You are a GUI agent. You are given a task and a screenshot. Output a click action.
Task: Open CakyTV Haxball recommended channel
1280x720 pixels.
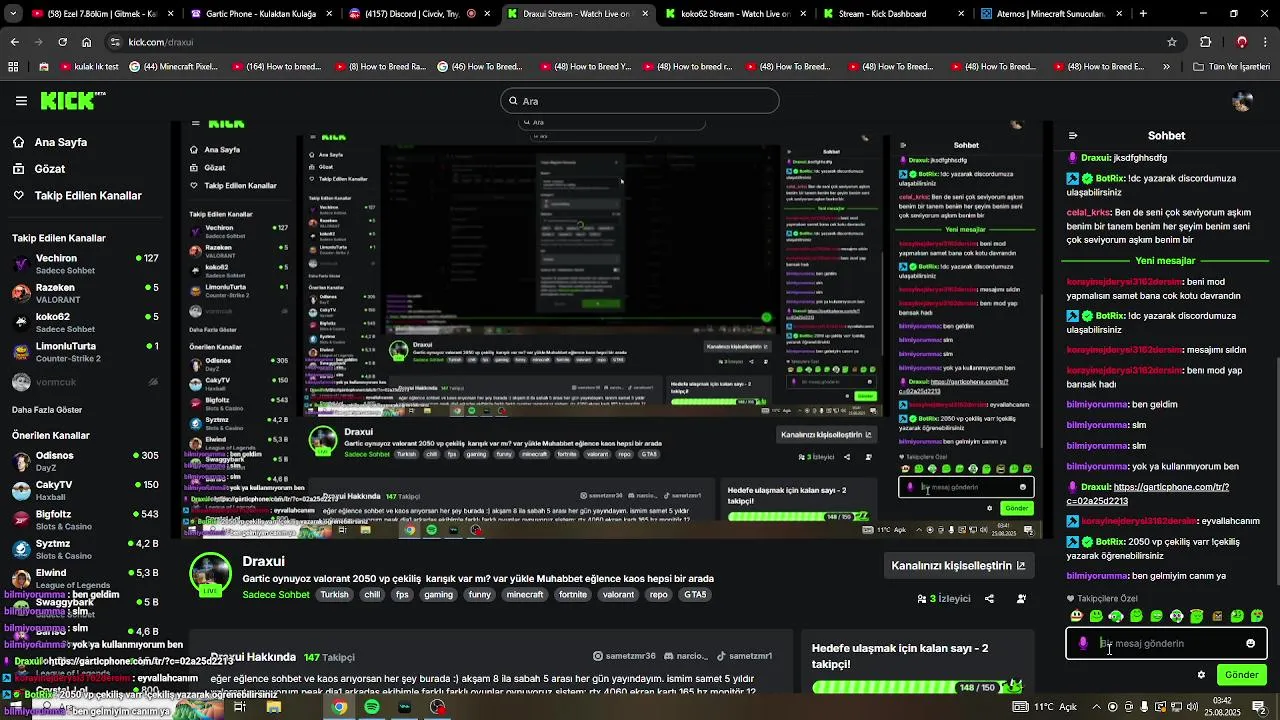click(x=85, y=490)
